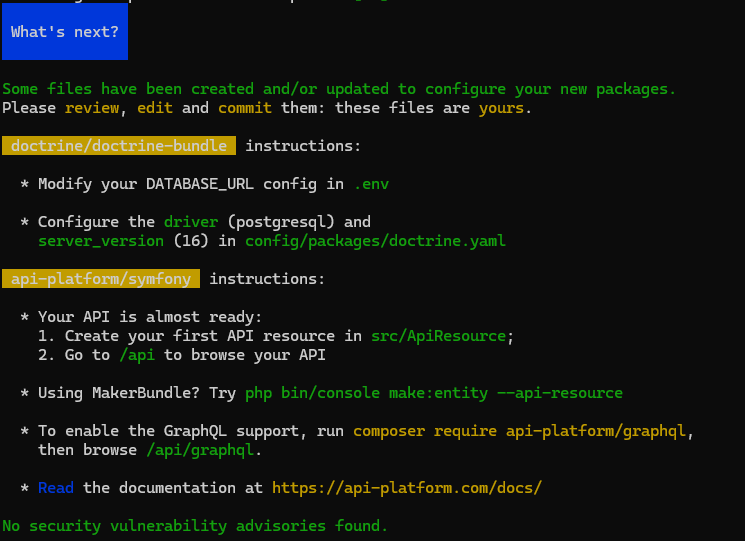Click the "(postgresql)" text

(281, 222)
